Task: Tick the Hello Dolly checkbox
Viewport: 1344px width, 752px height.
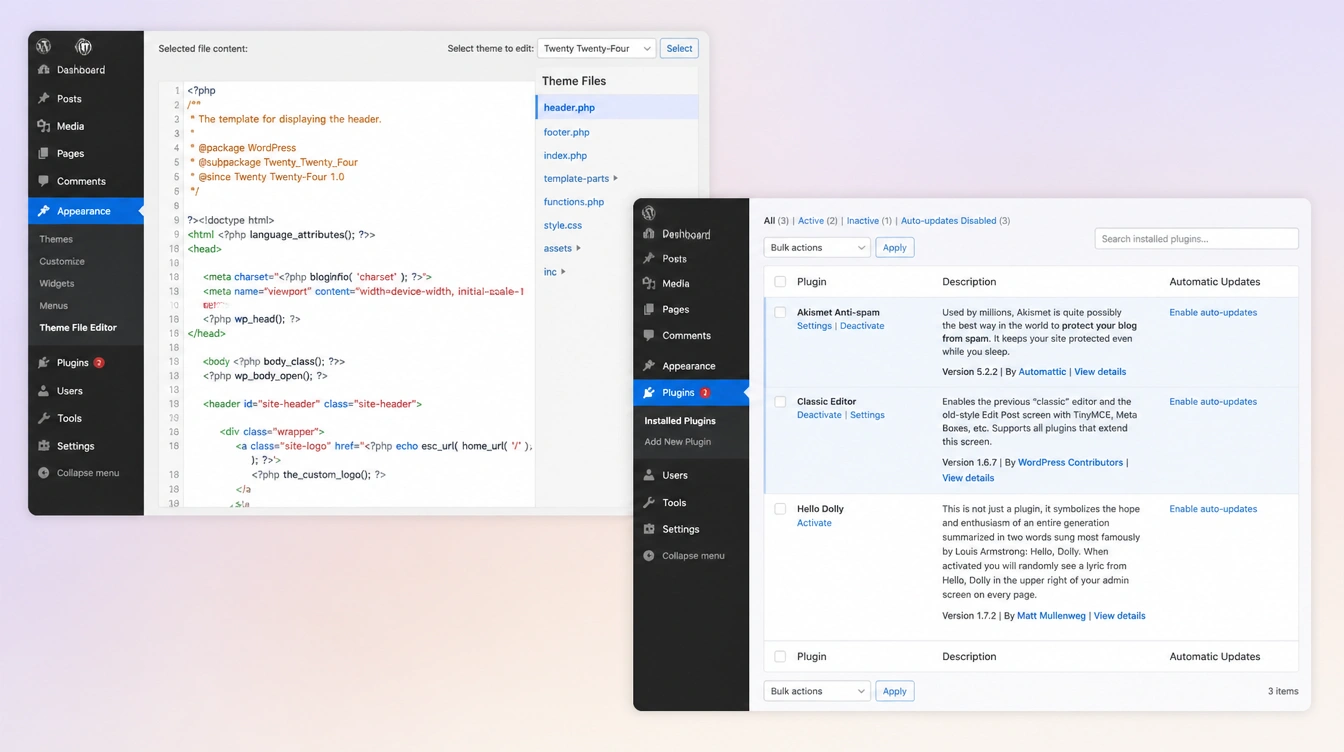Action: pos(781,509)
